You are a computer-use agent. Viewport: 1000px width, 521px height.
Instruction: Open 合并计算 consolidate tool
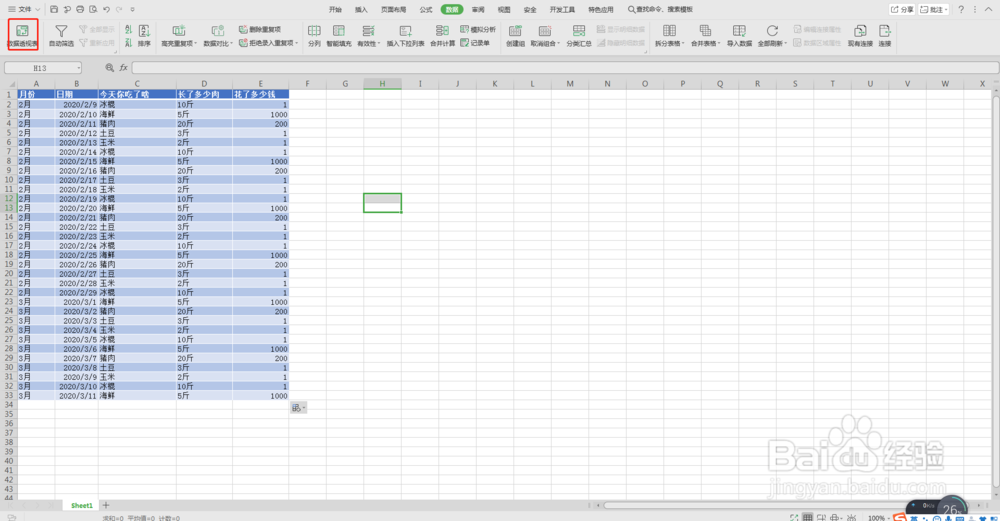pyautogui.click(x=442, y=35)
